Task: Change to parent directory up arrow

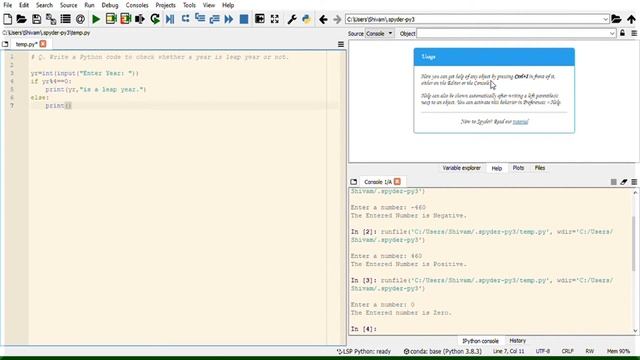Action: coord(631,19)
